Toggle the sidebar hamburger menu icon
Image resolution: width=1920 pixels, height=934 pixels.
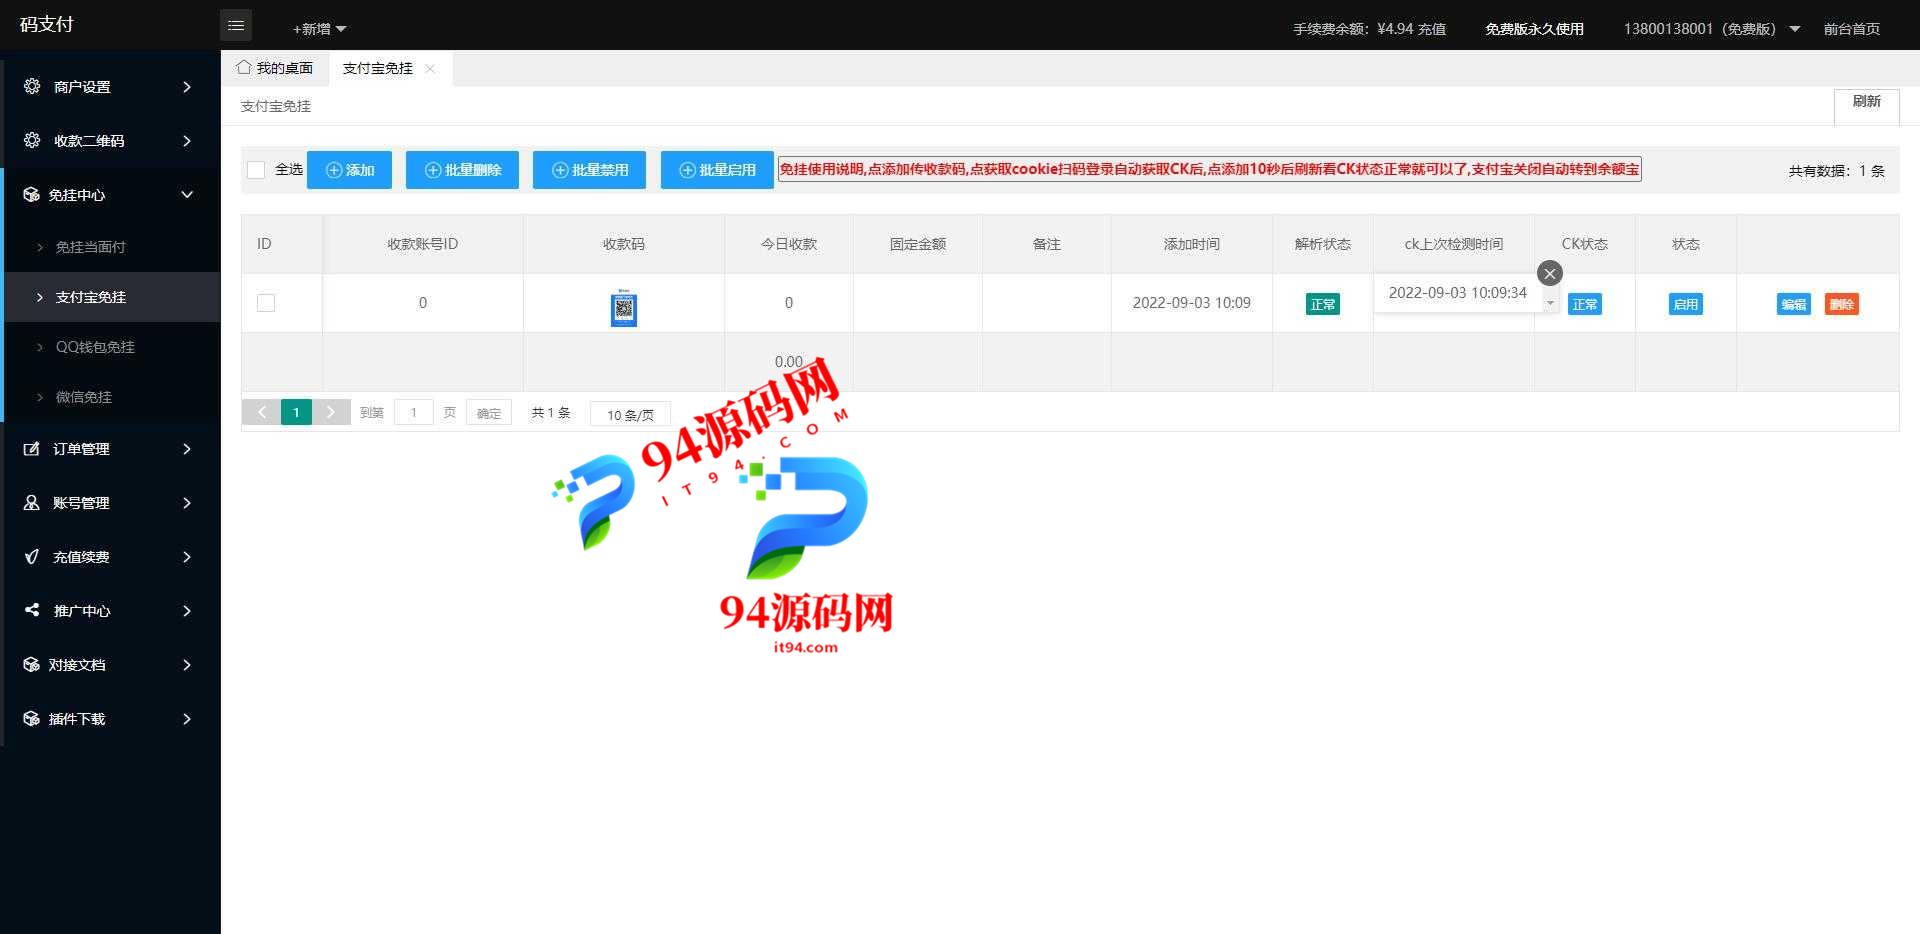point(236,25)
